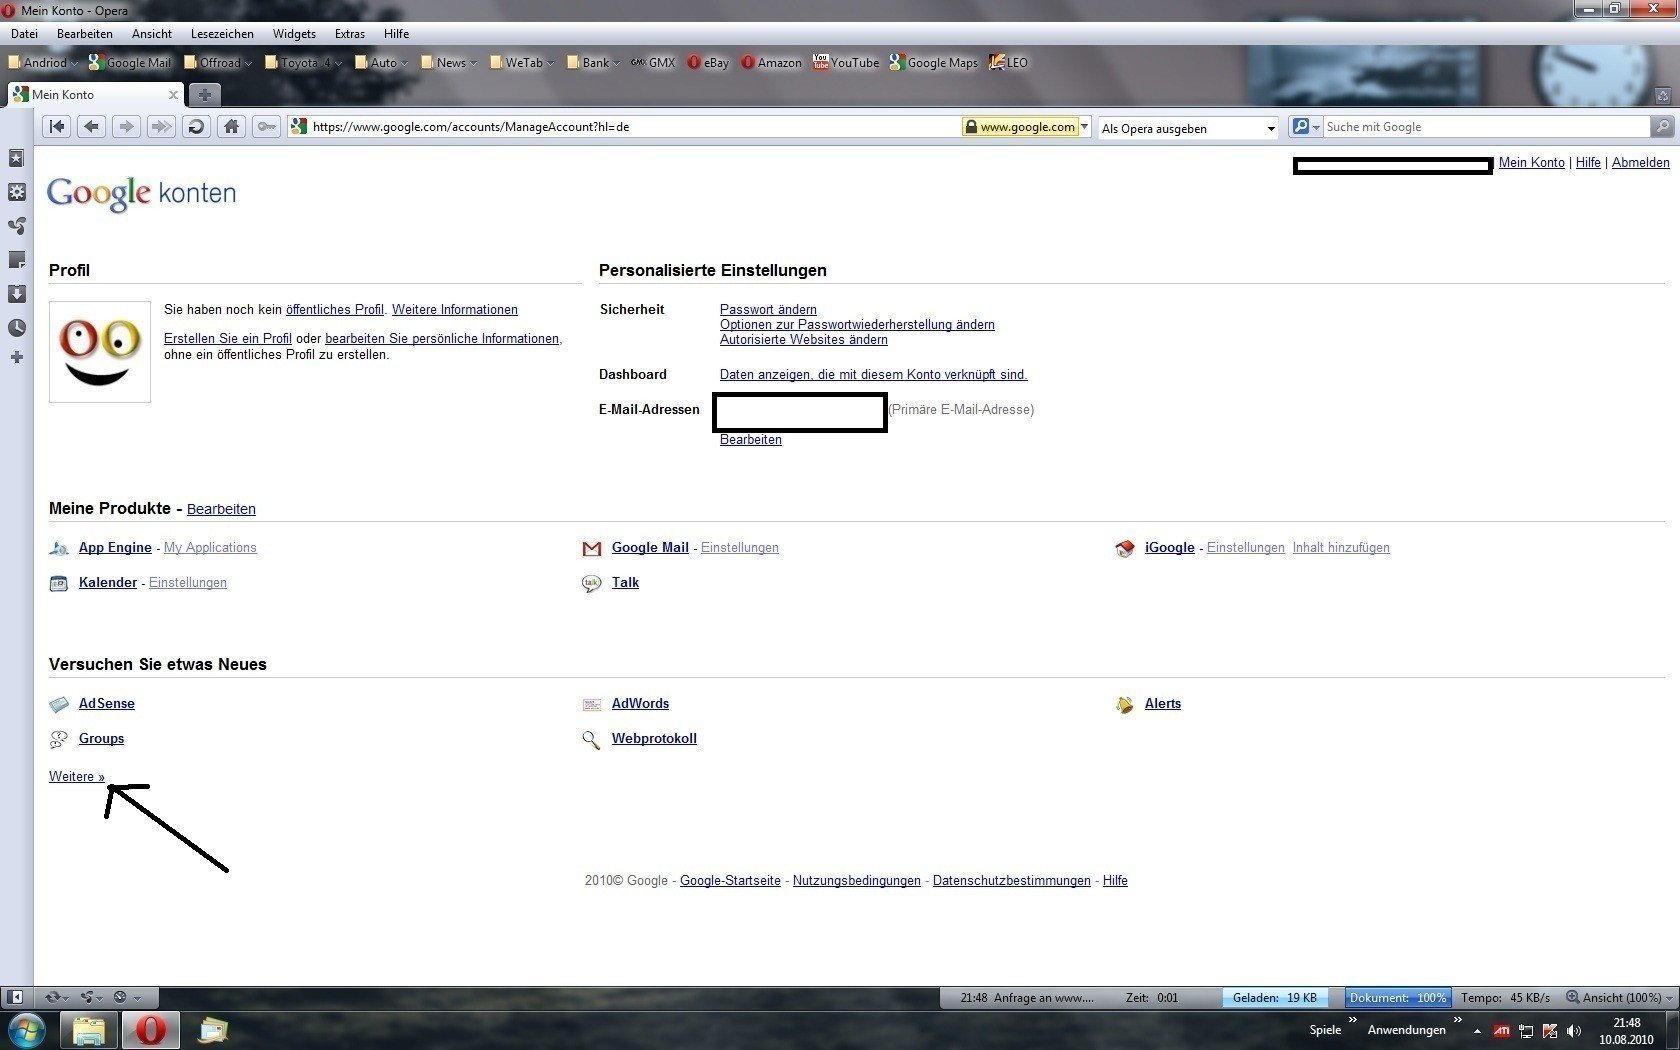Click the Alerts bell icon
The width and height of the screenshot is (1680, 1050).
[1125, 704]
